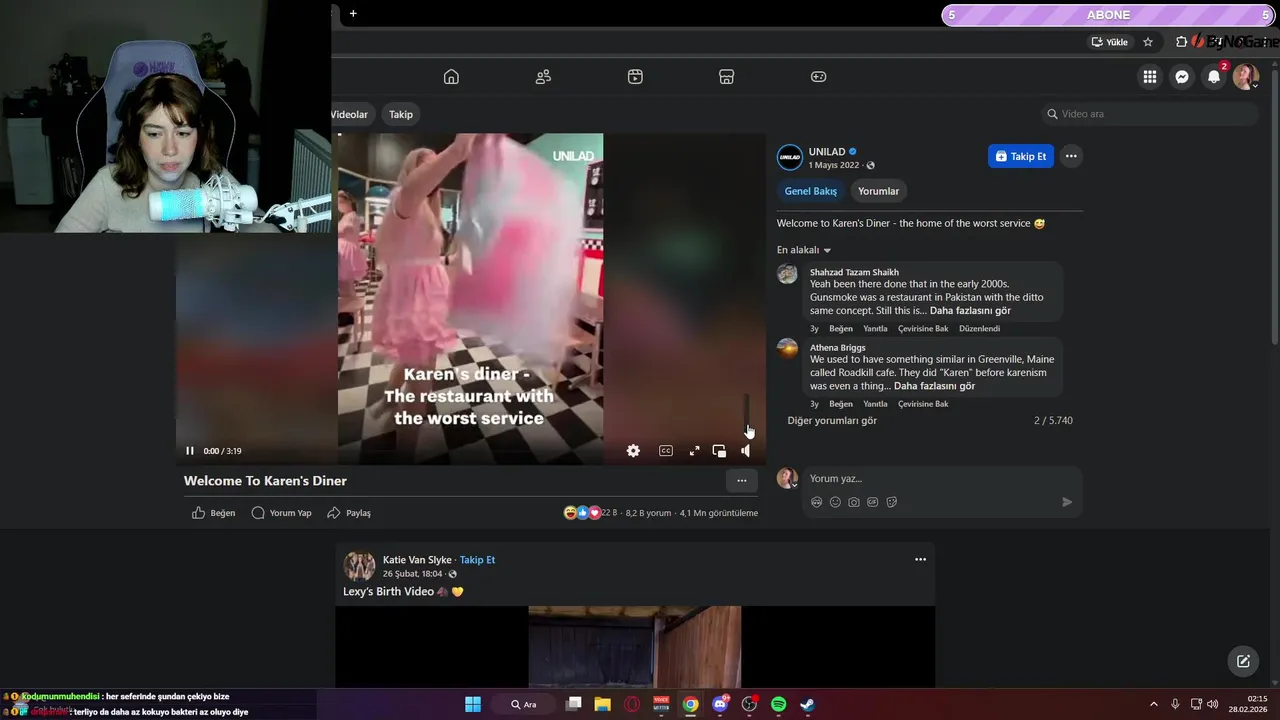Go to Facebook Home icon

451,77
